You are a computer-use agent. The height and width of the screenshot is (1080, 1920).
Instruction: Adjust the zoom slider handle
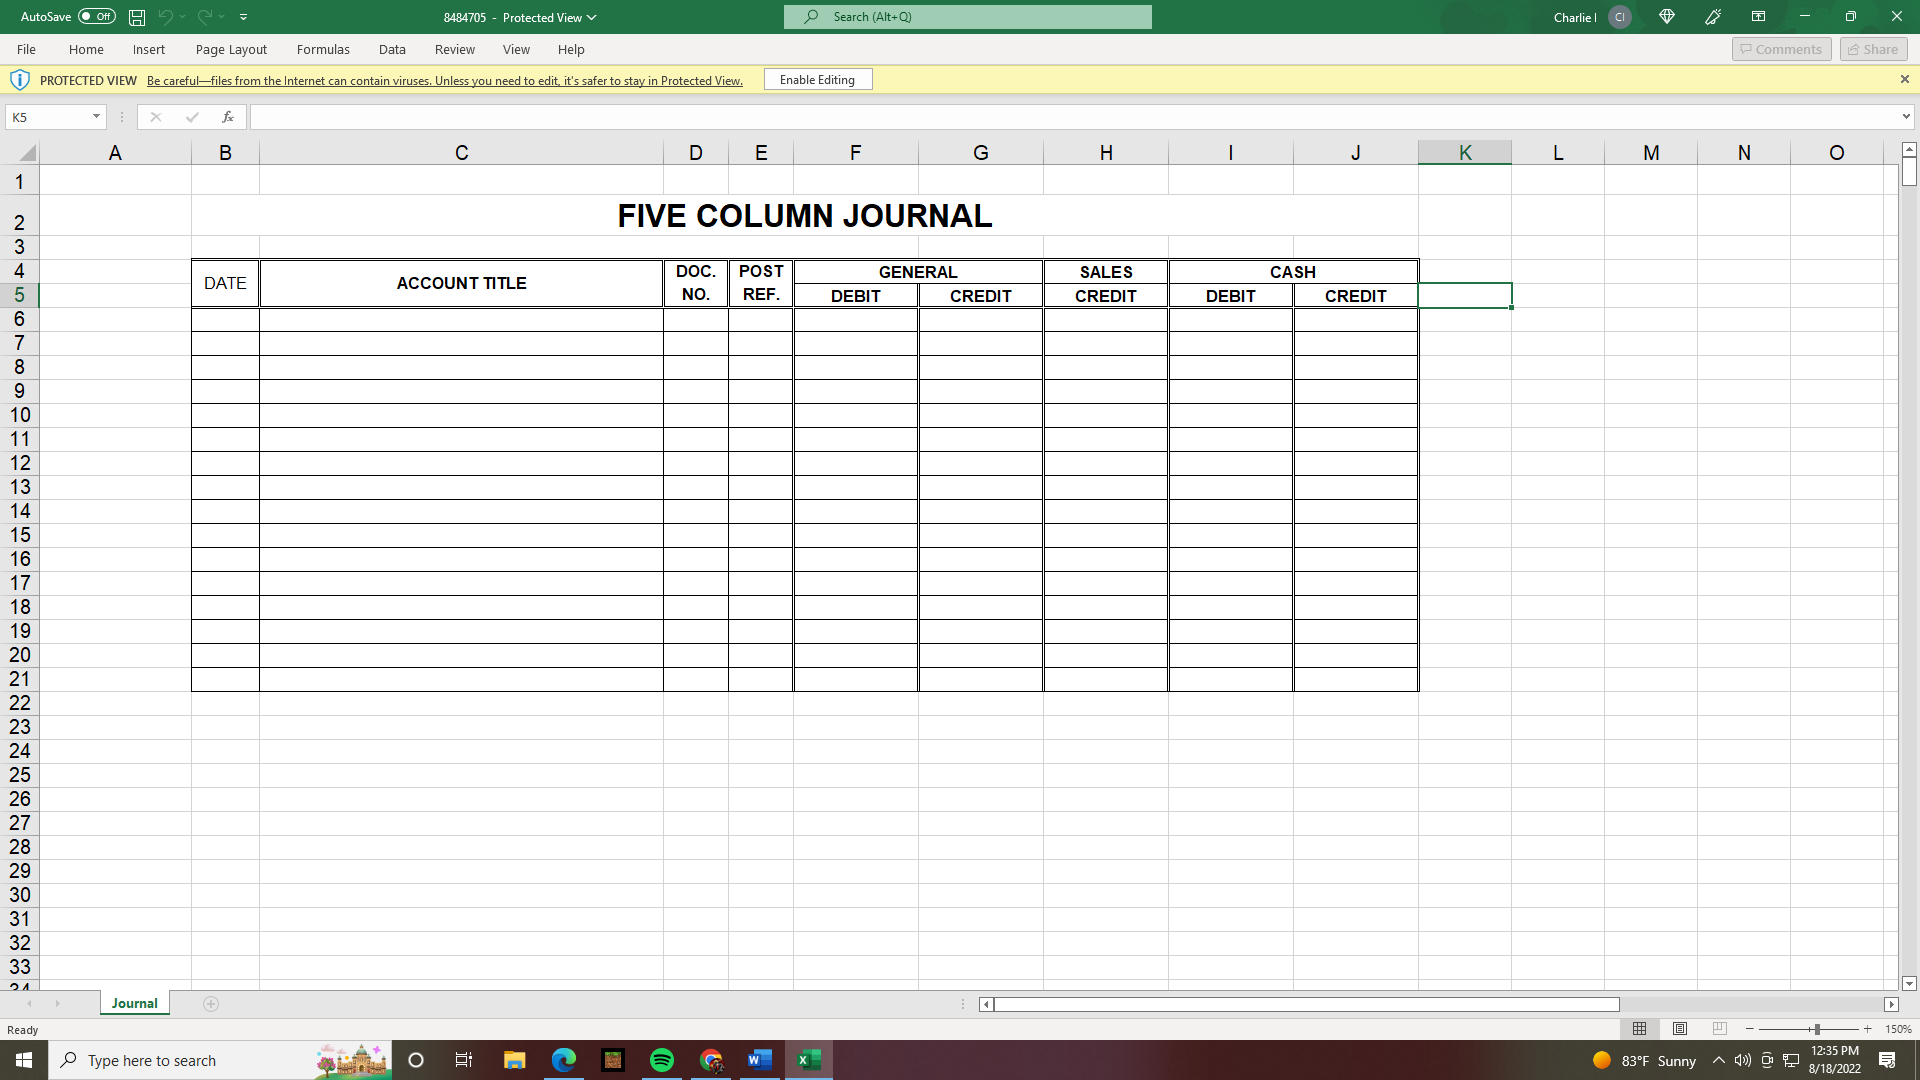coord(1815,1029)
